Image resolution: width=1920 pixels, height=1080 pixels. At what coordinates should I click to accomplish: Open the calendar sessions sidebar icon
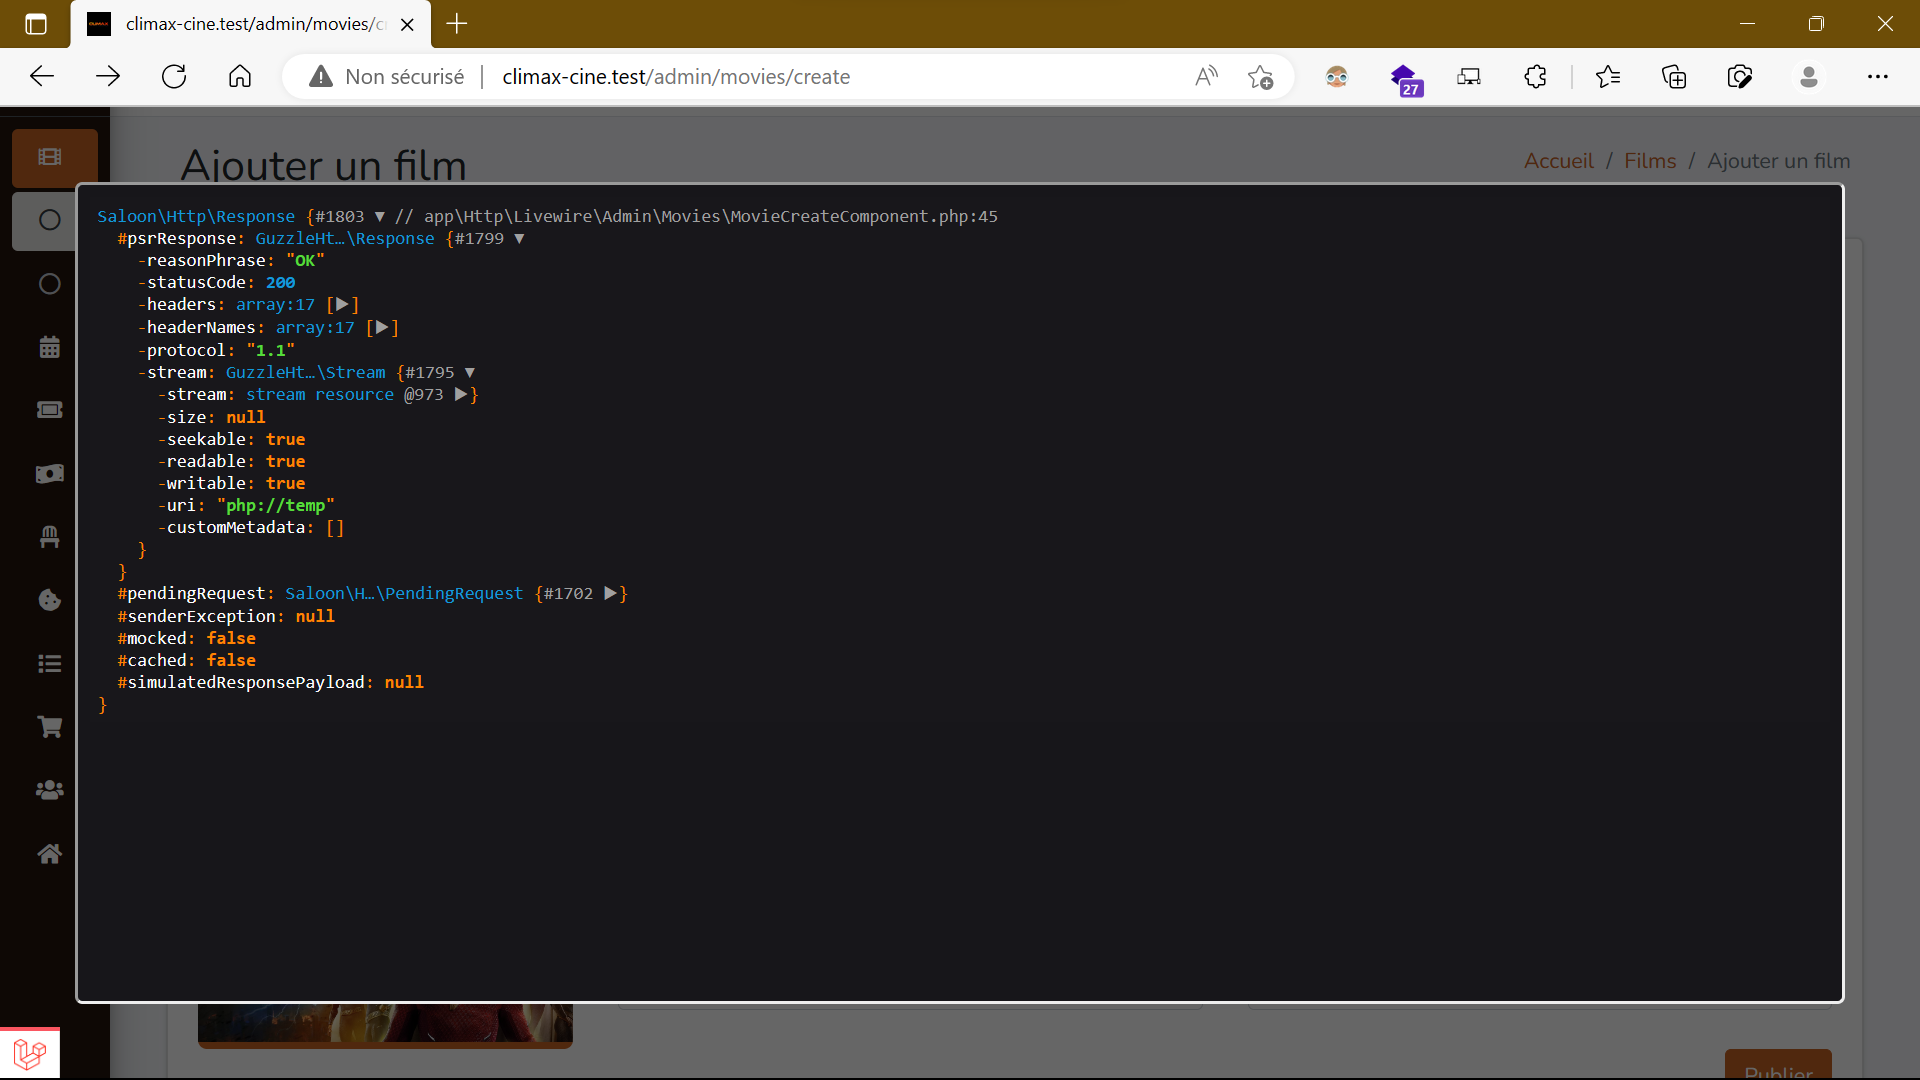[x=48, y=346]
